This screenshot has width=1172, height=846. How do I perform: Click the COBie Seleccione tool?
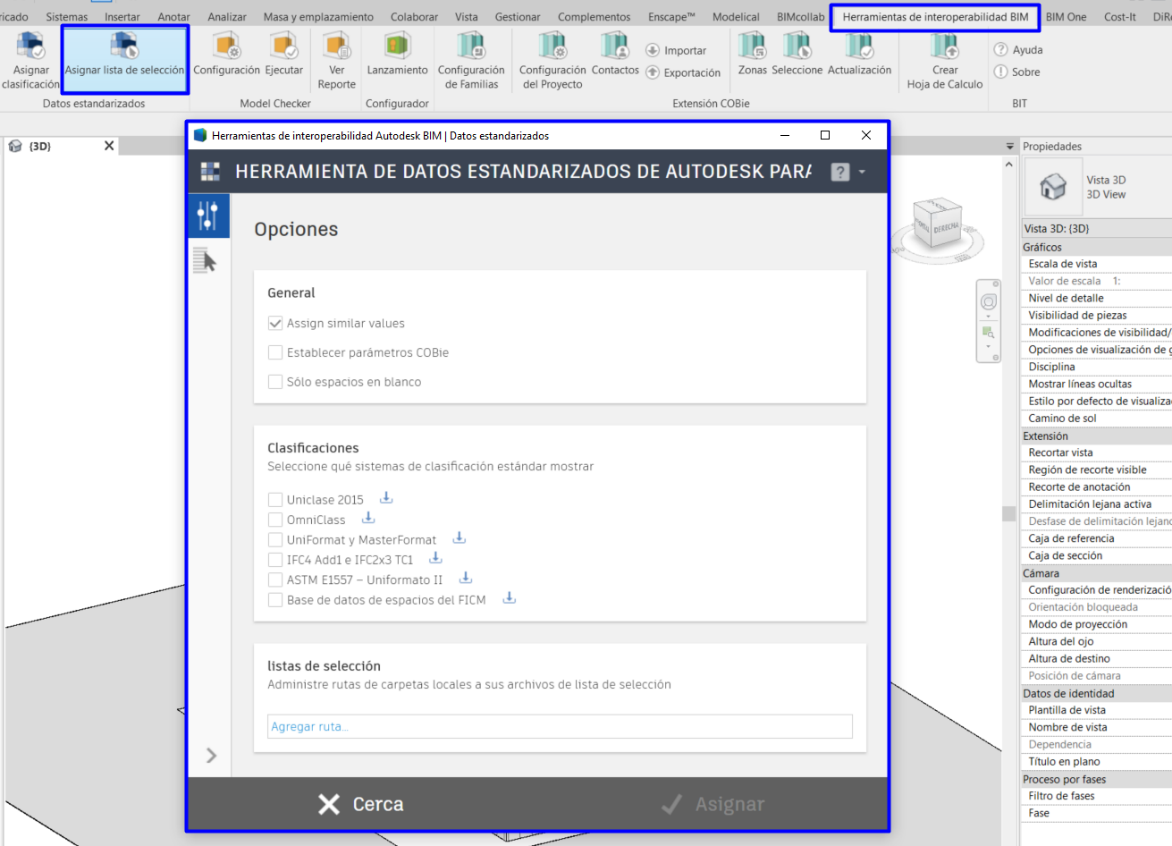tap(797, 55)
